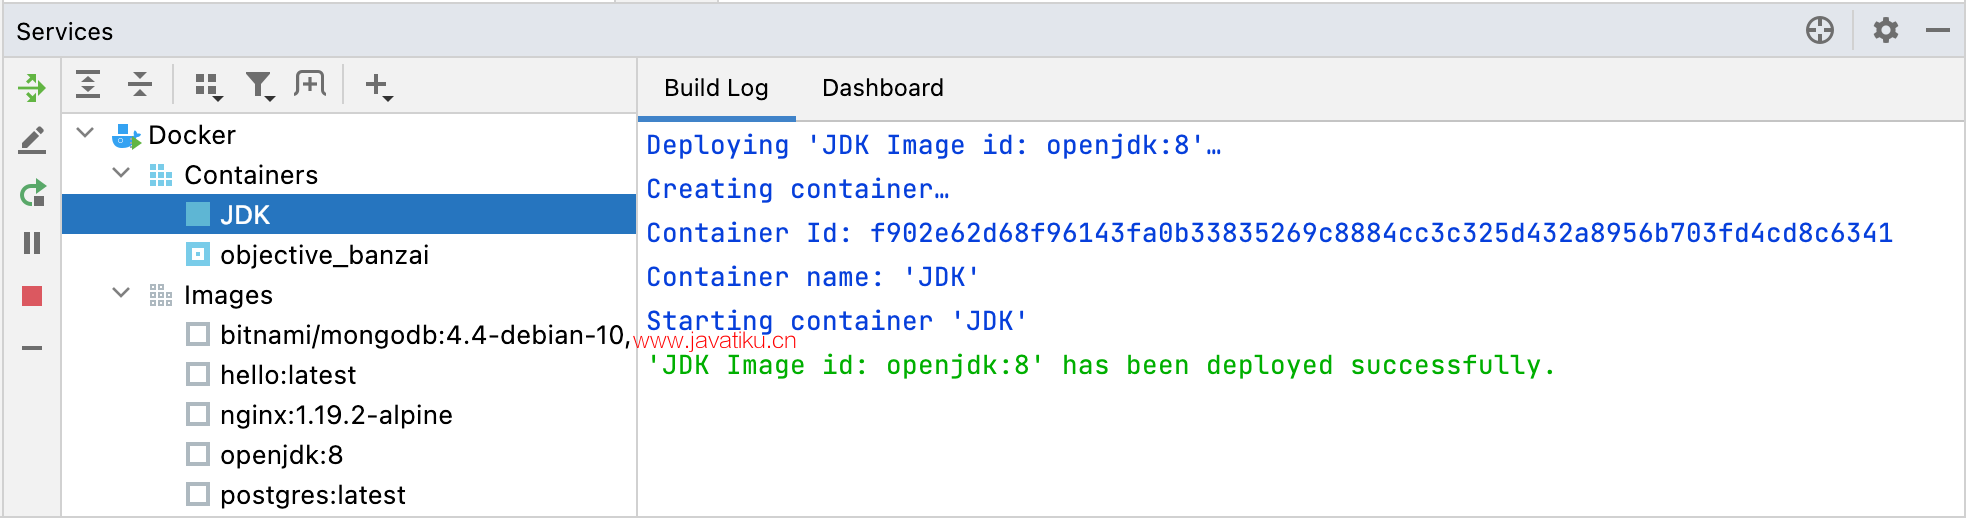Open the Group By dropdown icon
Screen dimensions: 1966x518
pos(208,86)
